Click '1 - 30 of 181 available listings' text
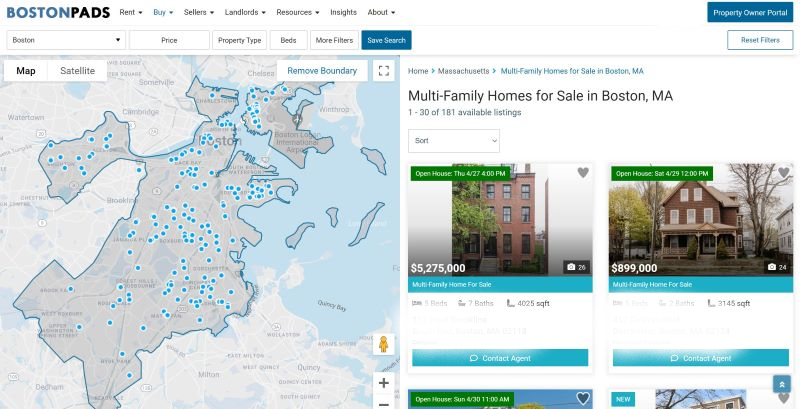The image size is (800, 409). (x=465, y=112)
